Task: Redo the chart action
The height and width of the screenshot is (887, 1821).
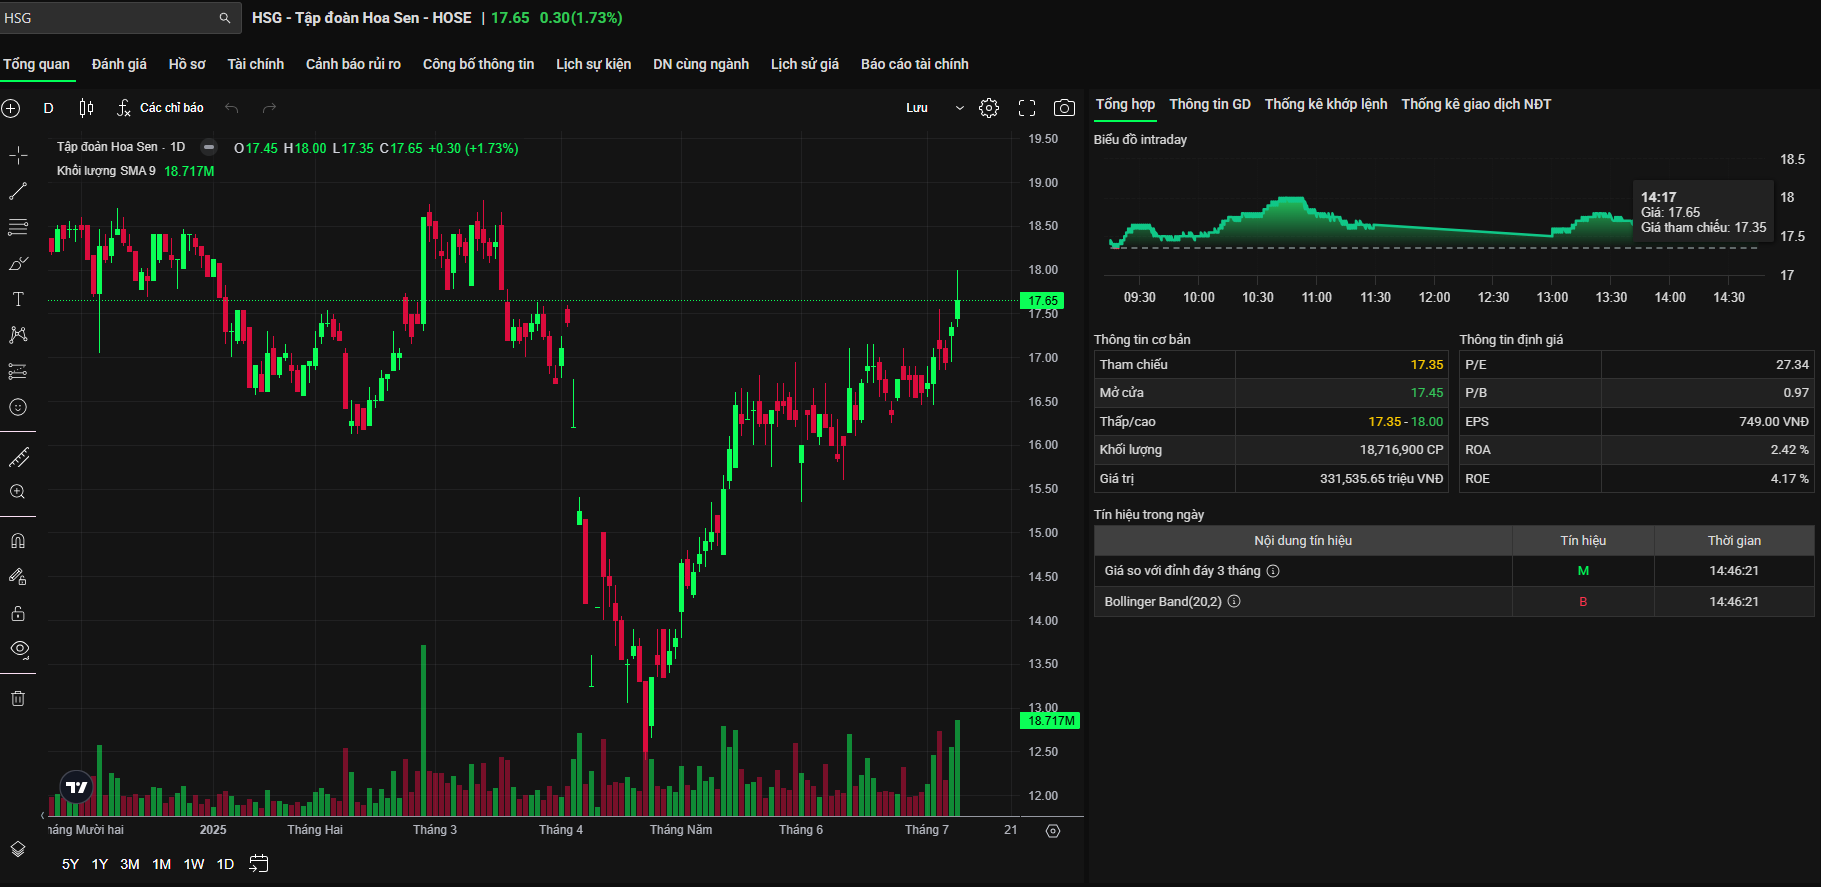Action: click(269, 108)
